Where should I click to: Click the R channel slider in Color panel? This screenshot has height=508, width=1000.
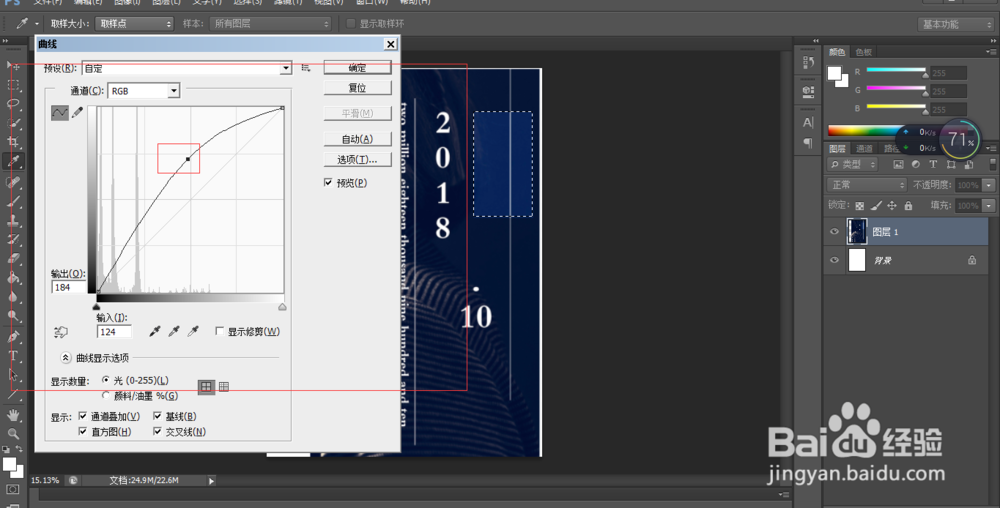pos(896,69)
